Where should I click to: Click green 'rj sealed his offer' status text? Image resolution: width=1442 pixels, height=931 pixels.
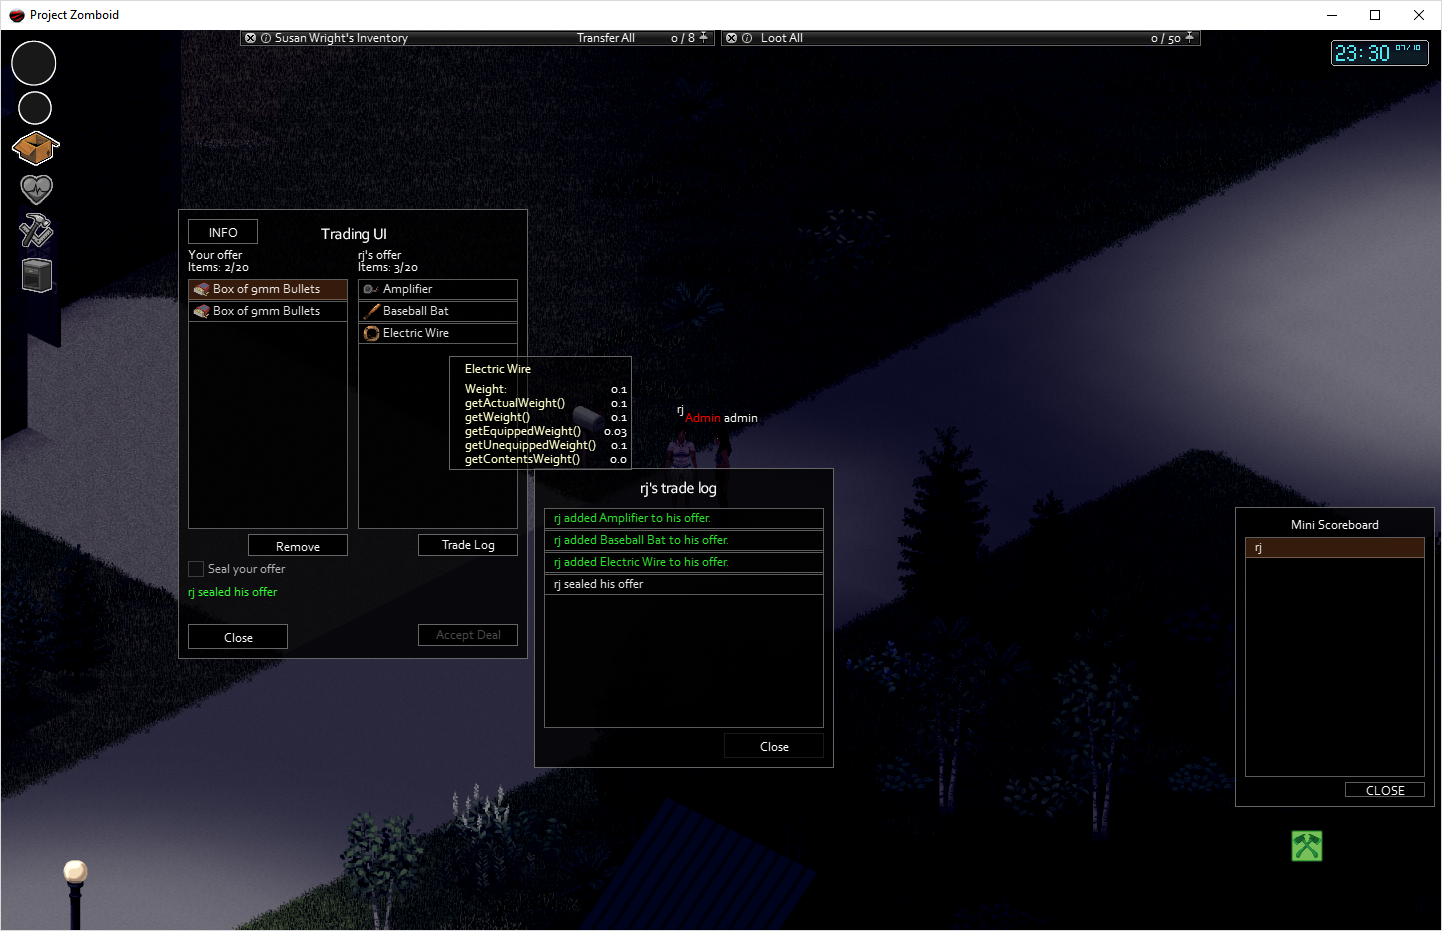pos(233,592)
